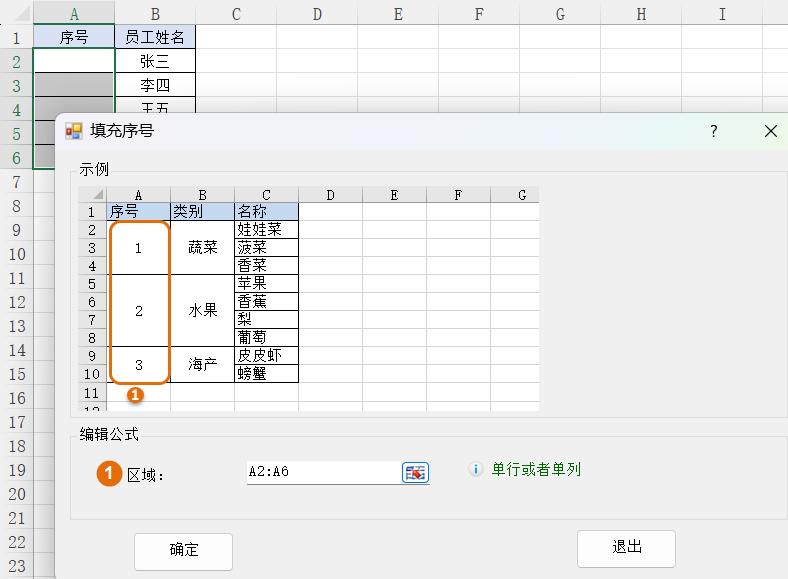The width and height of the screenshot is (788, 579).
Task: Click the example preview image in 示例
Action: tap(309, 298)
